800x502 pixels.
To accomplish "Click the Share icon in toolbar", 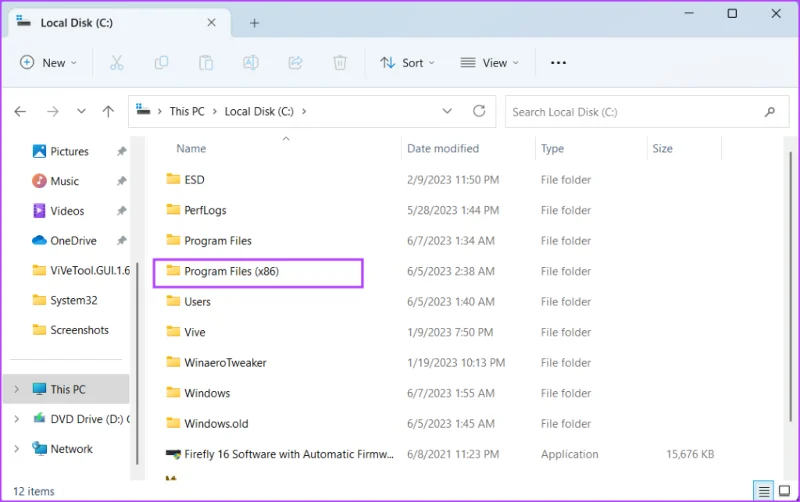I will coord(295,63).
